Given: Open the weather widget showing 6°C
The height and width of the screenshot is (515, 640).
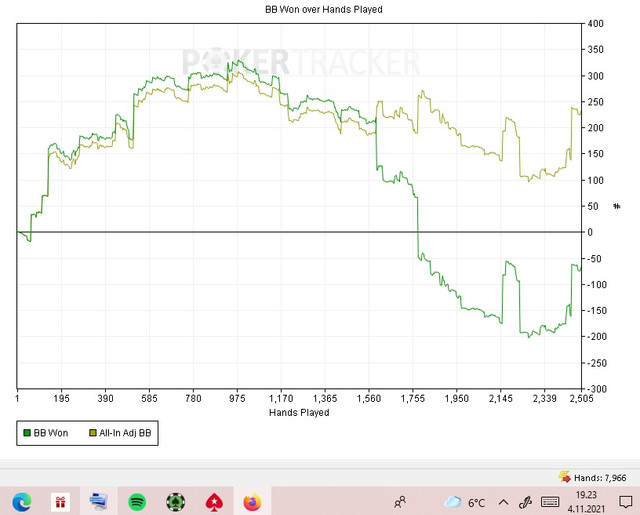Looking at the screenshot, I should [465, 502].
